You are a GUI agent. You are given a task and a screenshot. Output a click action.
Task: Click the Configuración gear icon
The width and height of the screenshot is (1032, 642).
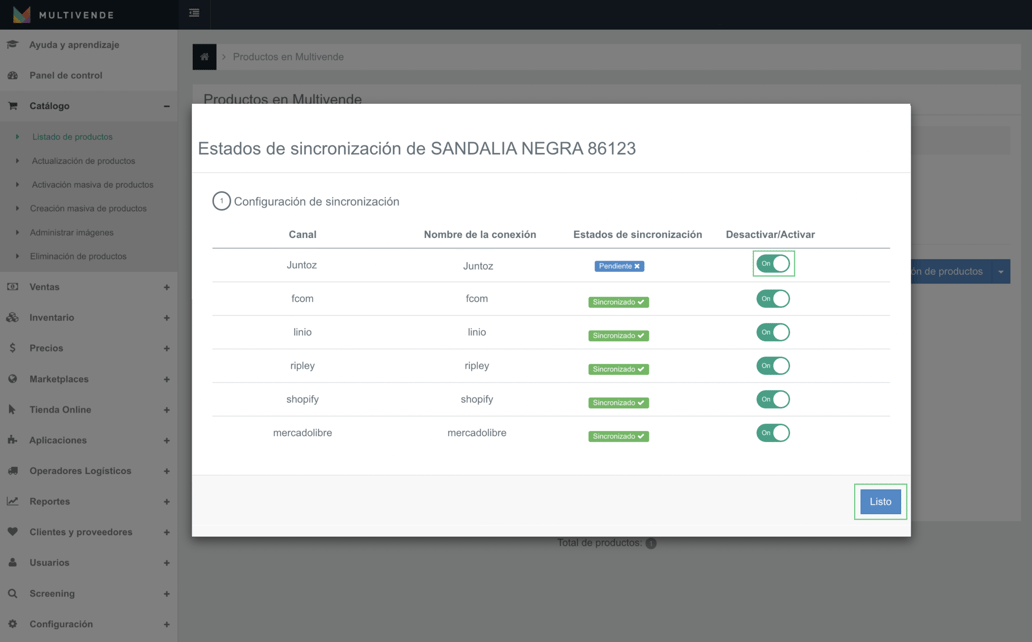(x=13, y=624)
